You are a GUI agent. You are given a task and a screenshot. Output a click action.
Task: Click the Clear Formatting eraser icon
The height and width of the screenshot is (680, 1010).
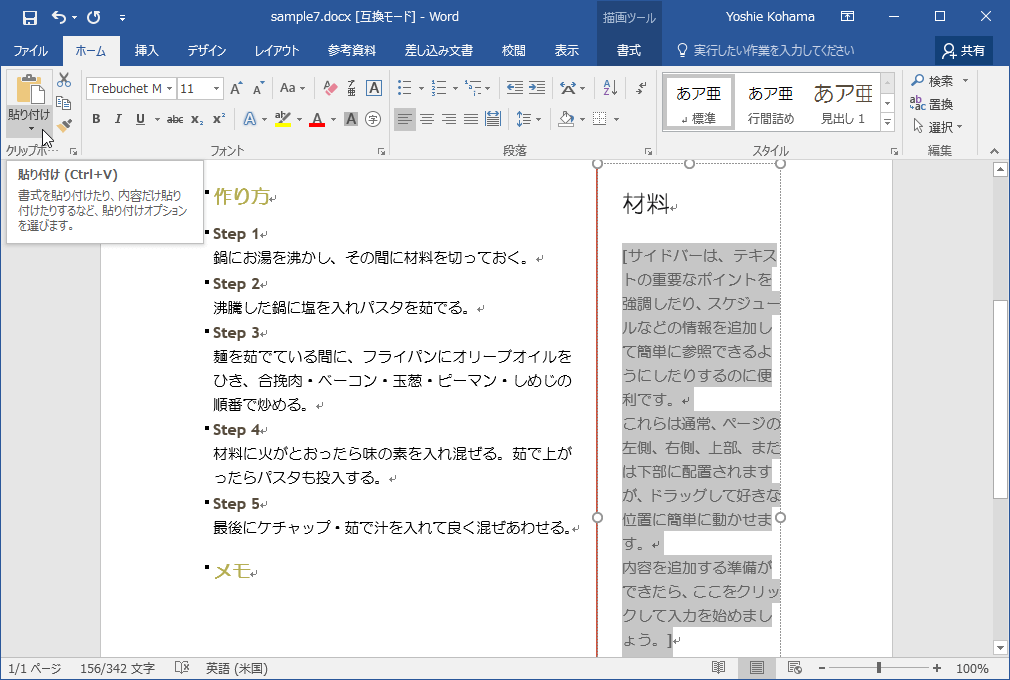[331, 88]
